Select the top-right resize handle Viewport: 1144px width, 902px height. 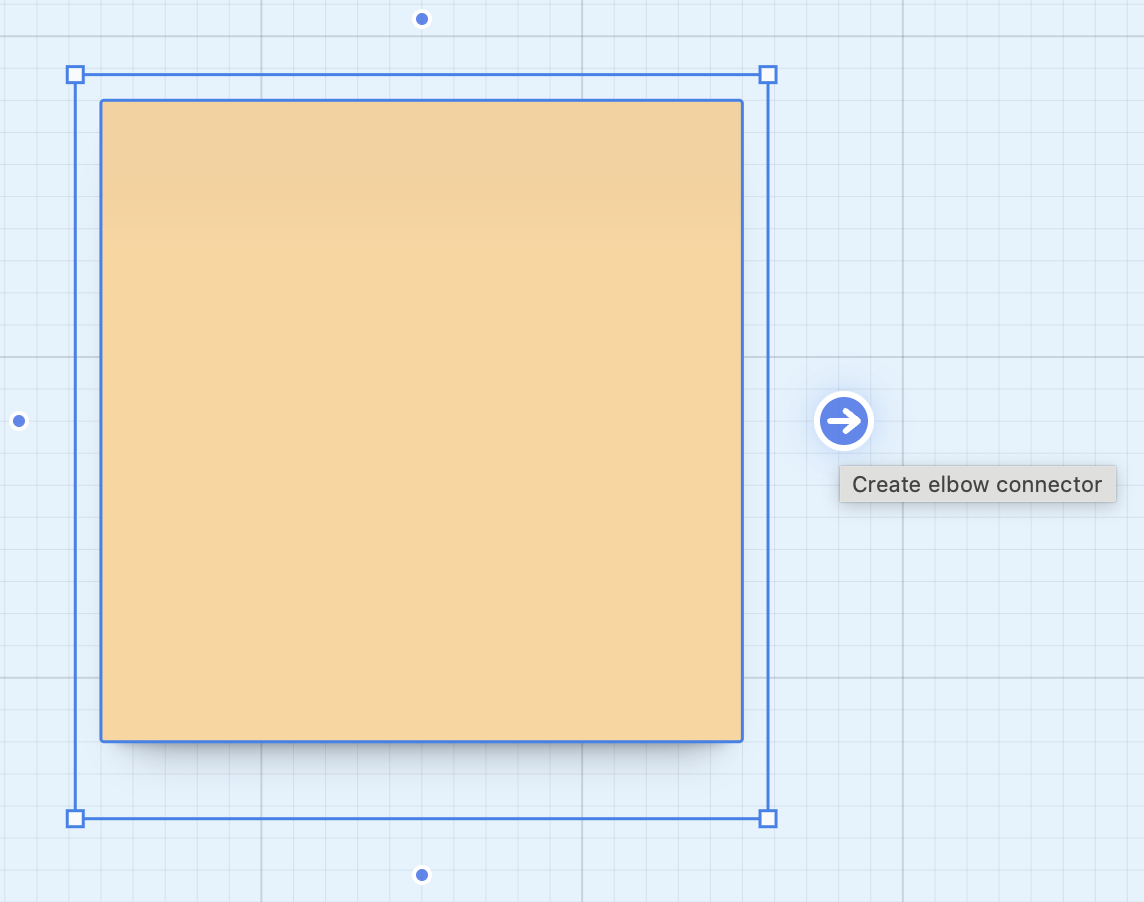point(768,74)
